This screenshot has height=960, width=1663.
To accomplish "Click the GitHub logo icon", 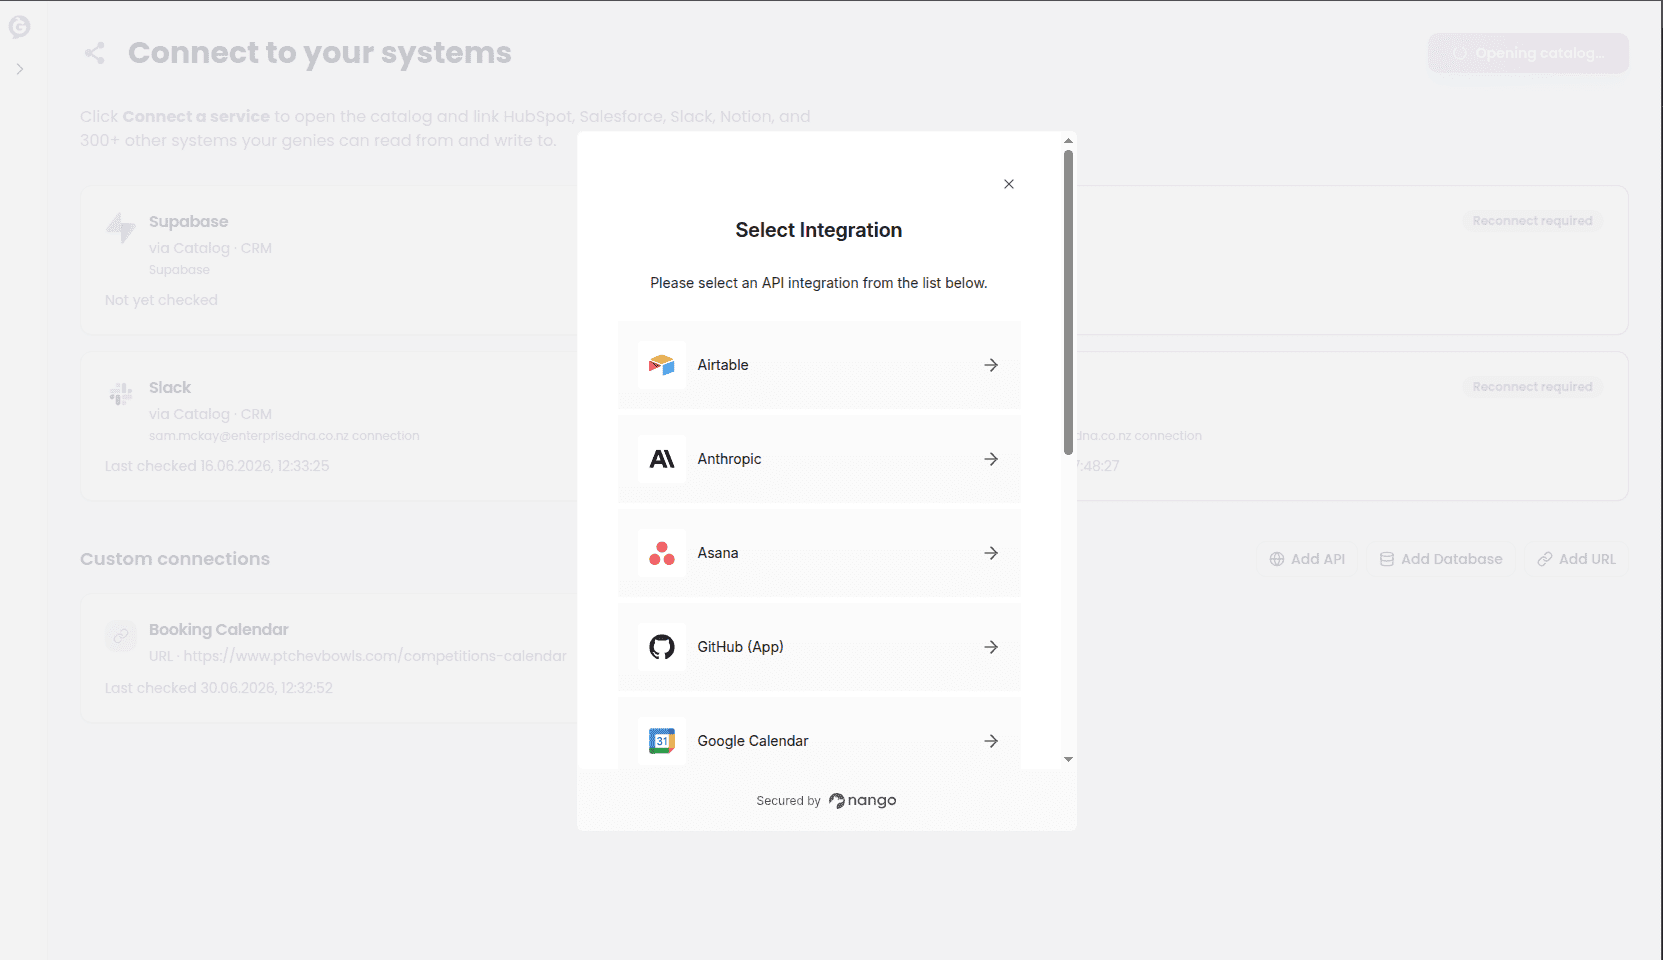I will 662,647.
